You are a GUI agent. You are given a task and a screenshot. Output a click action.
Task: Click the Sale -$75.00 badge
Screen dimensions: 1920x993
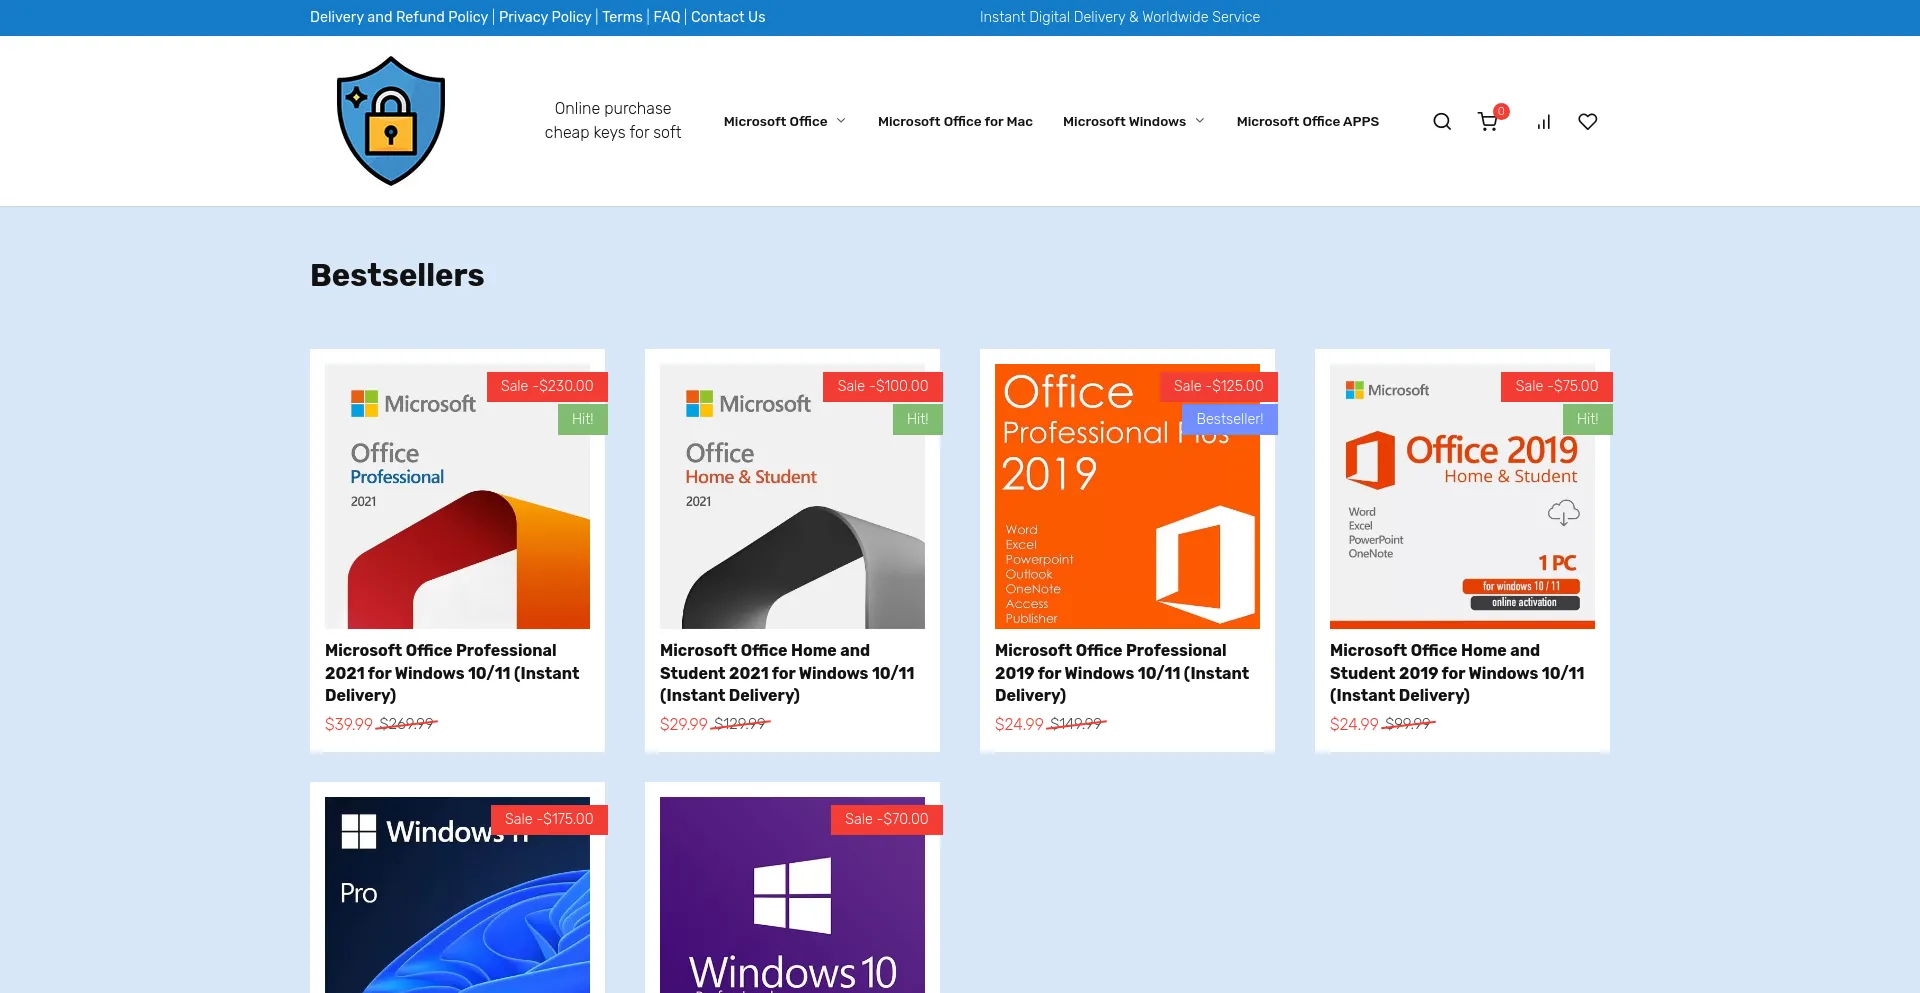[x=1556, y=386]
